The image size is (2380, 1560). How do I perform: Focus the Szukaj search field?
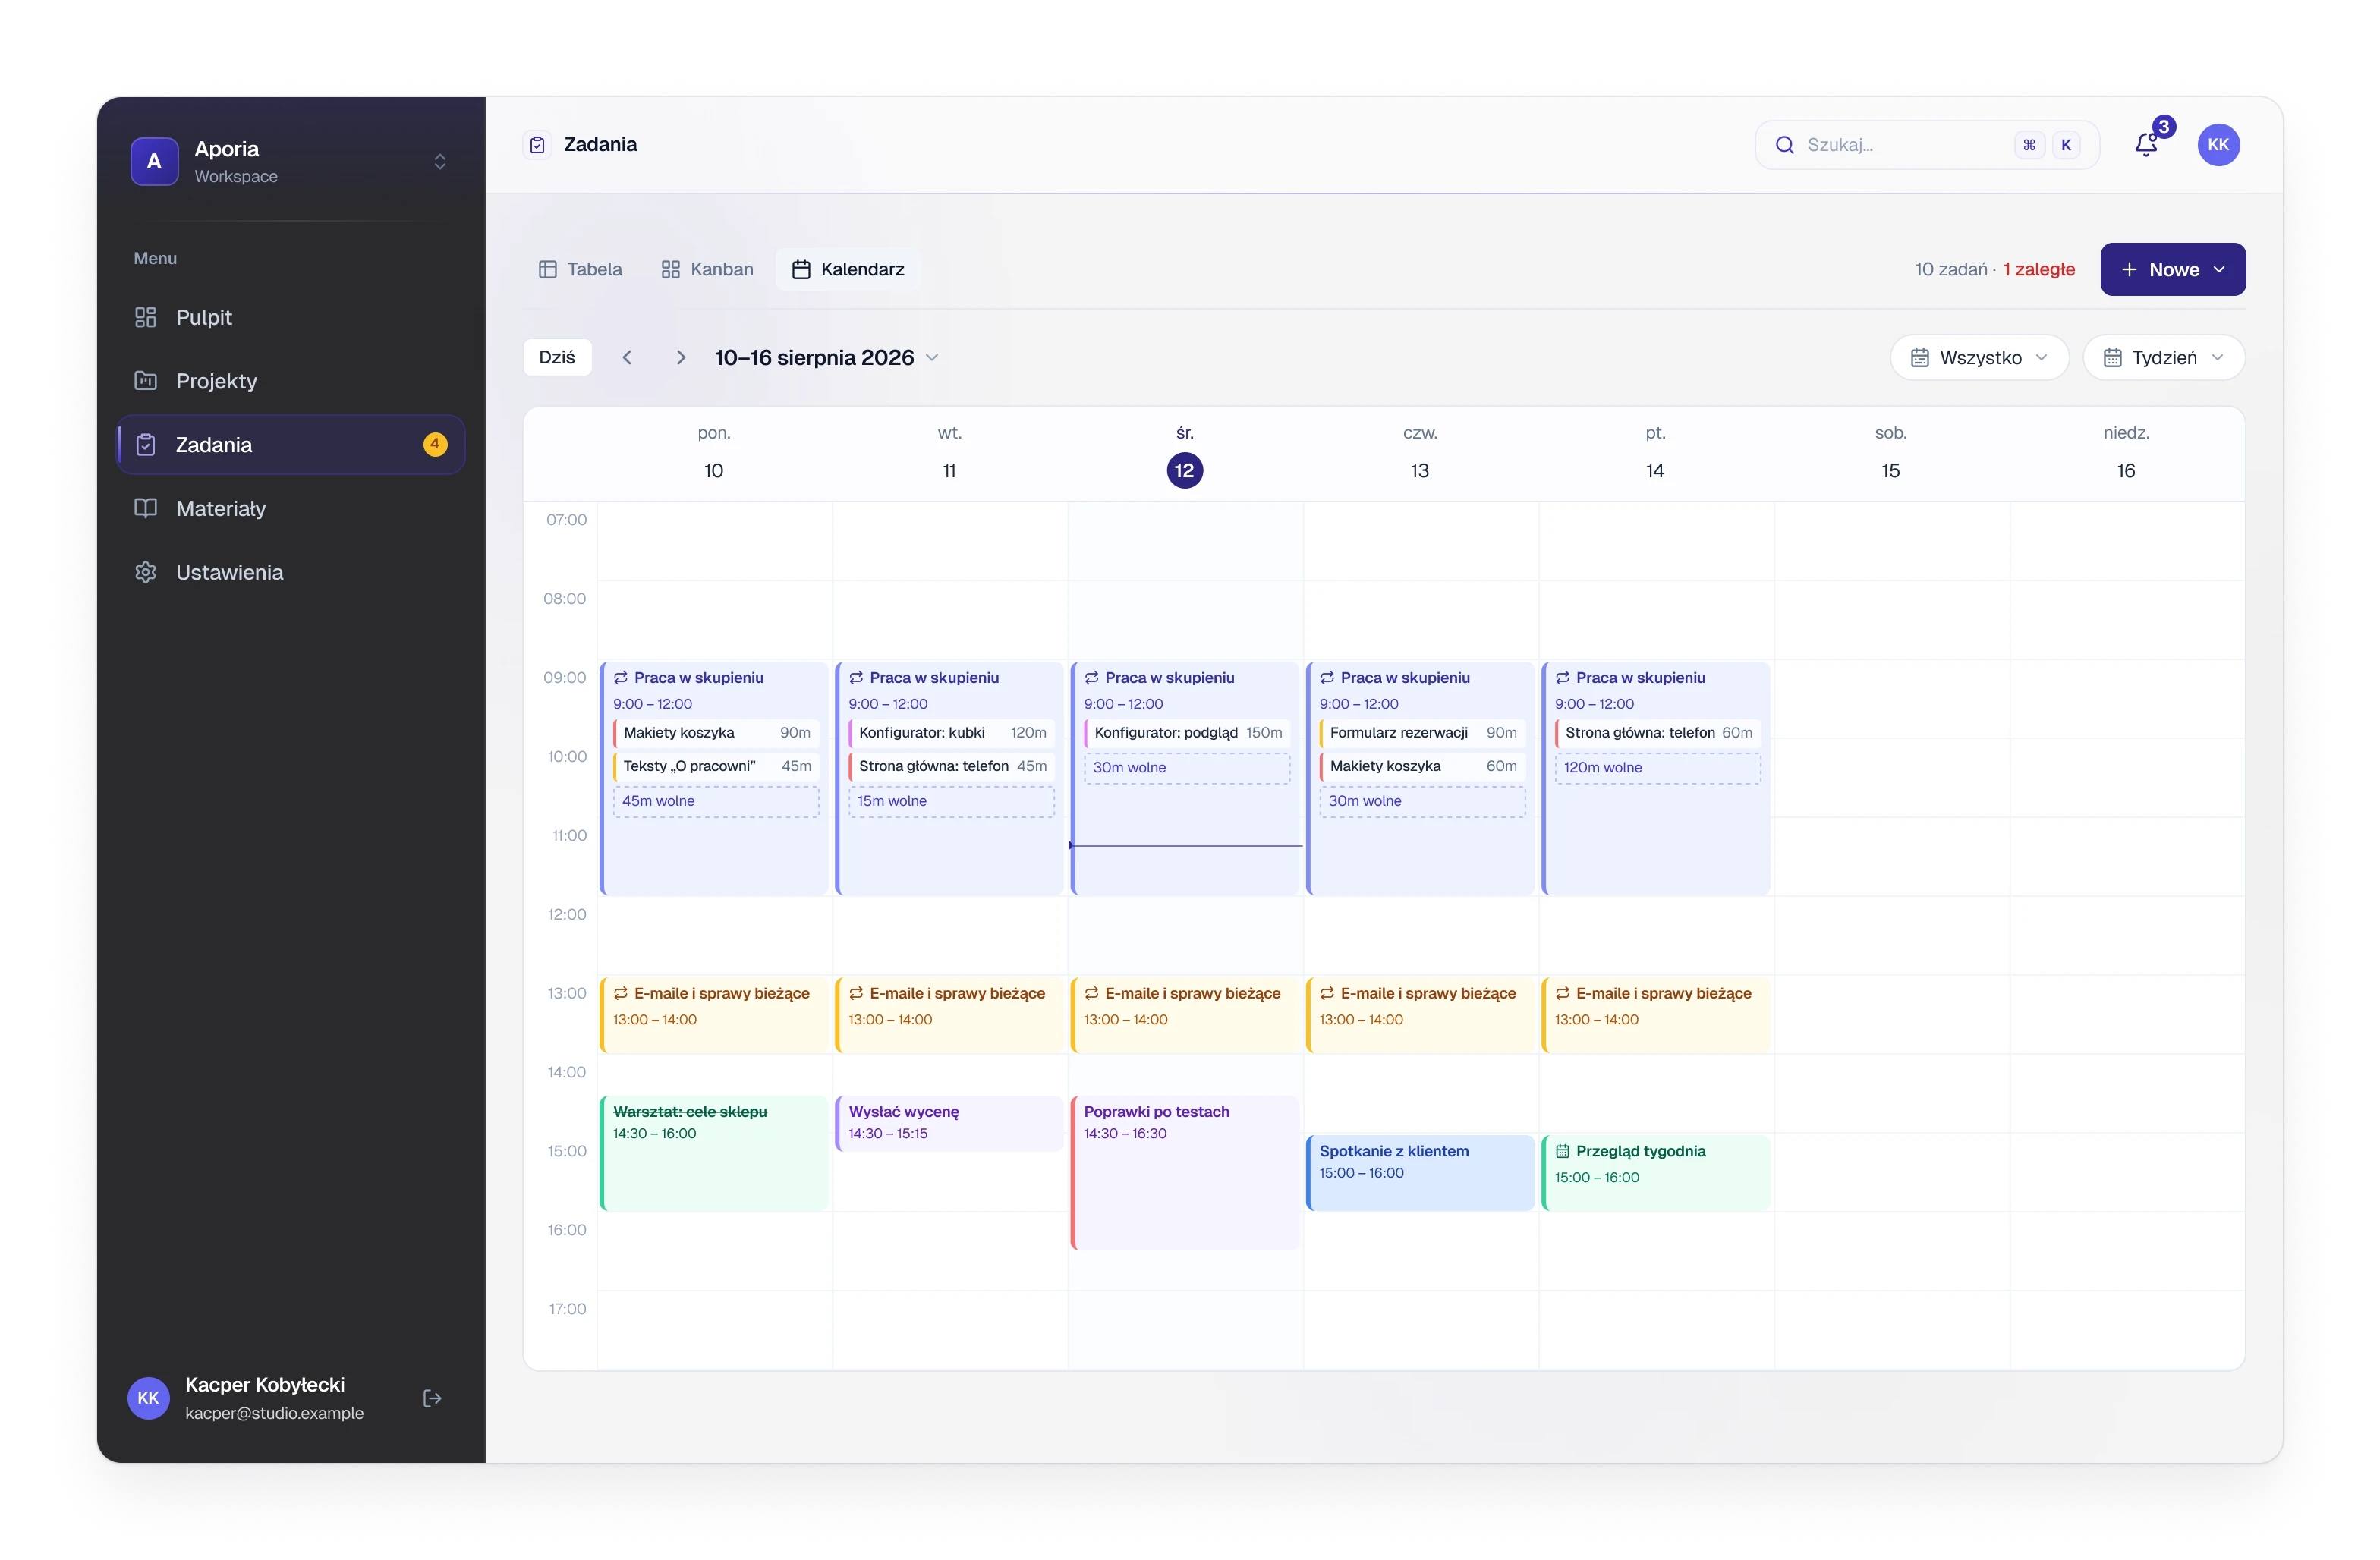1926,145
